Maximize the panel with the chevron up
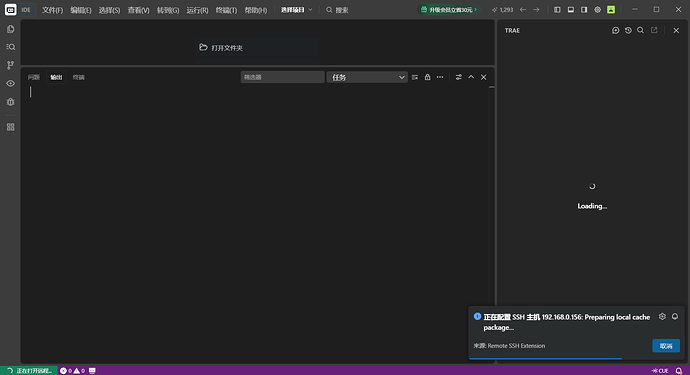Image resolution: width=690 pixels, height=375 pixels. point(471,77)
